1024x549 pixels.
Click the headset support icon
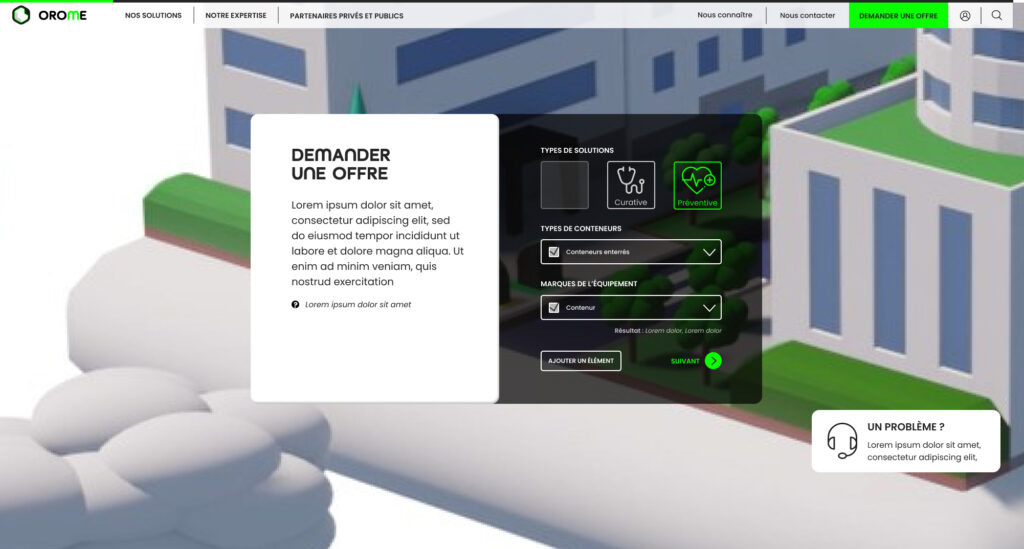tap(842, 441)
